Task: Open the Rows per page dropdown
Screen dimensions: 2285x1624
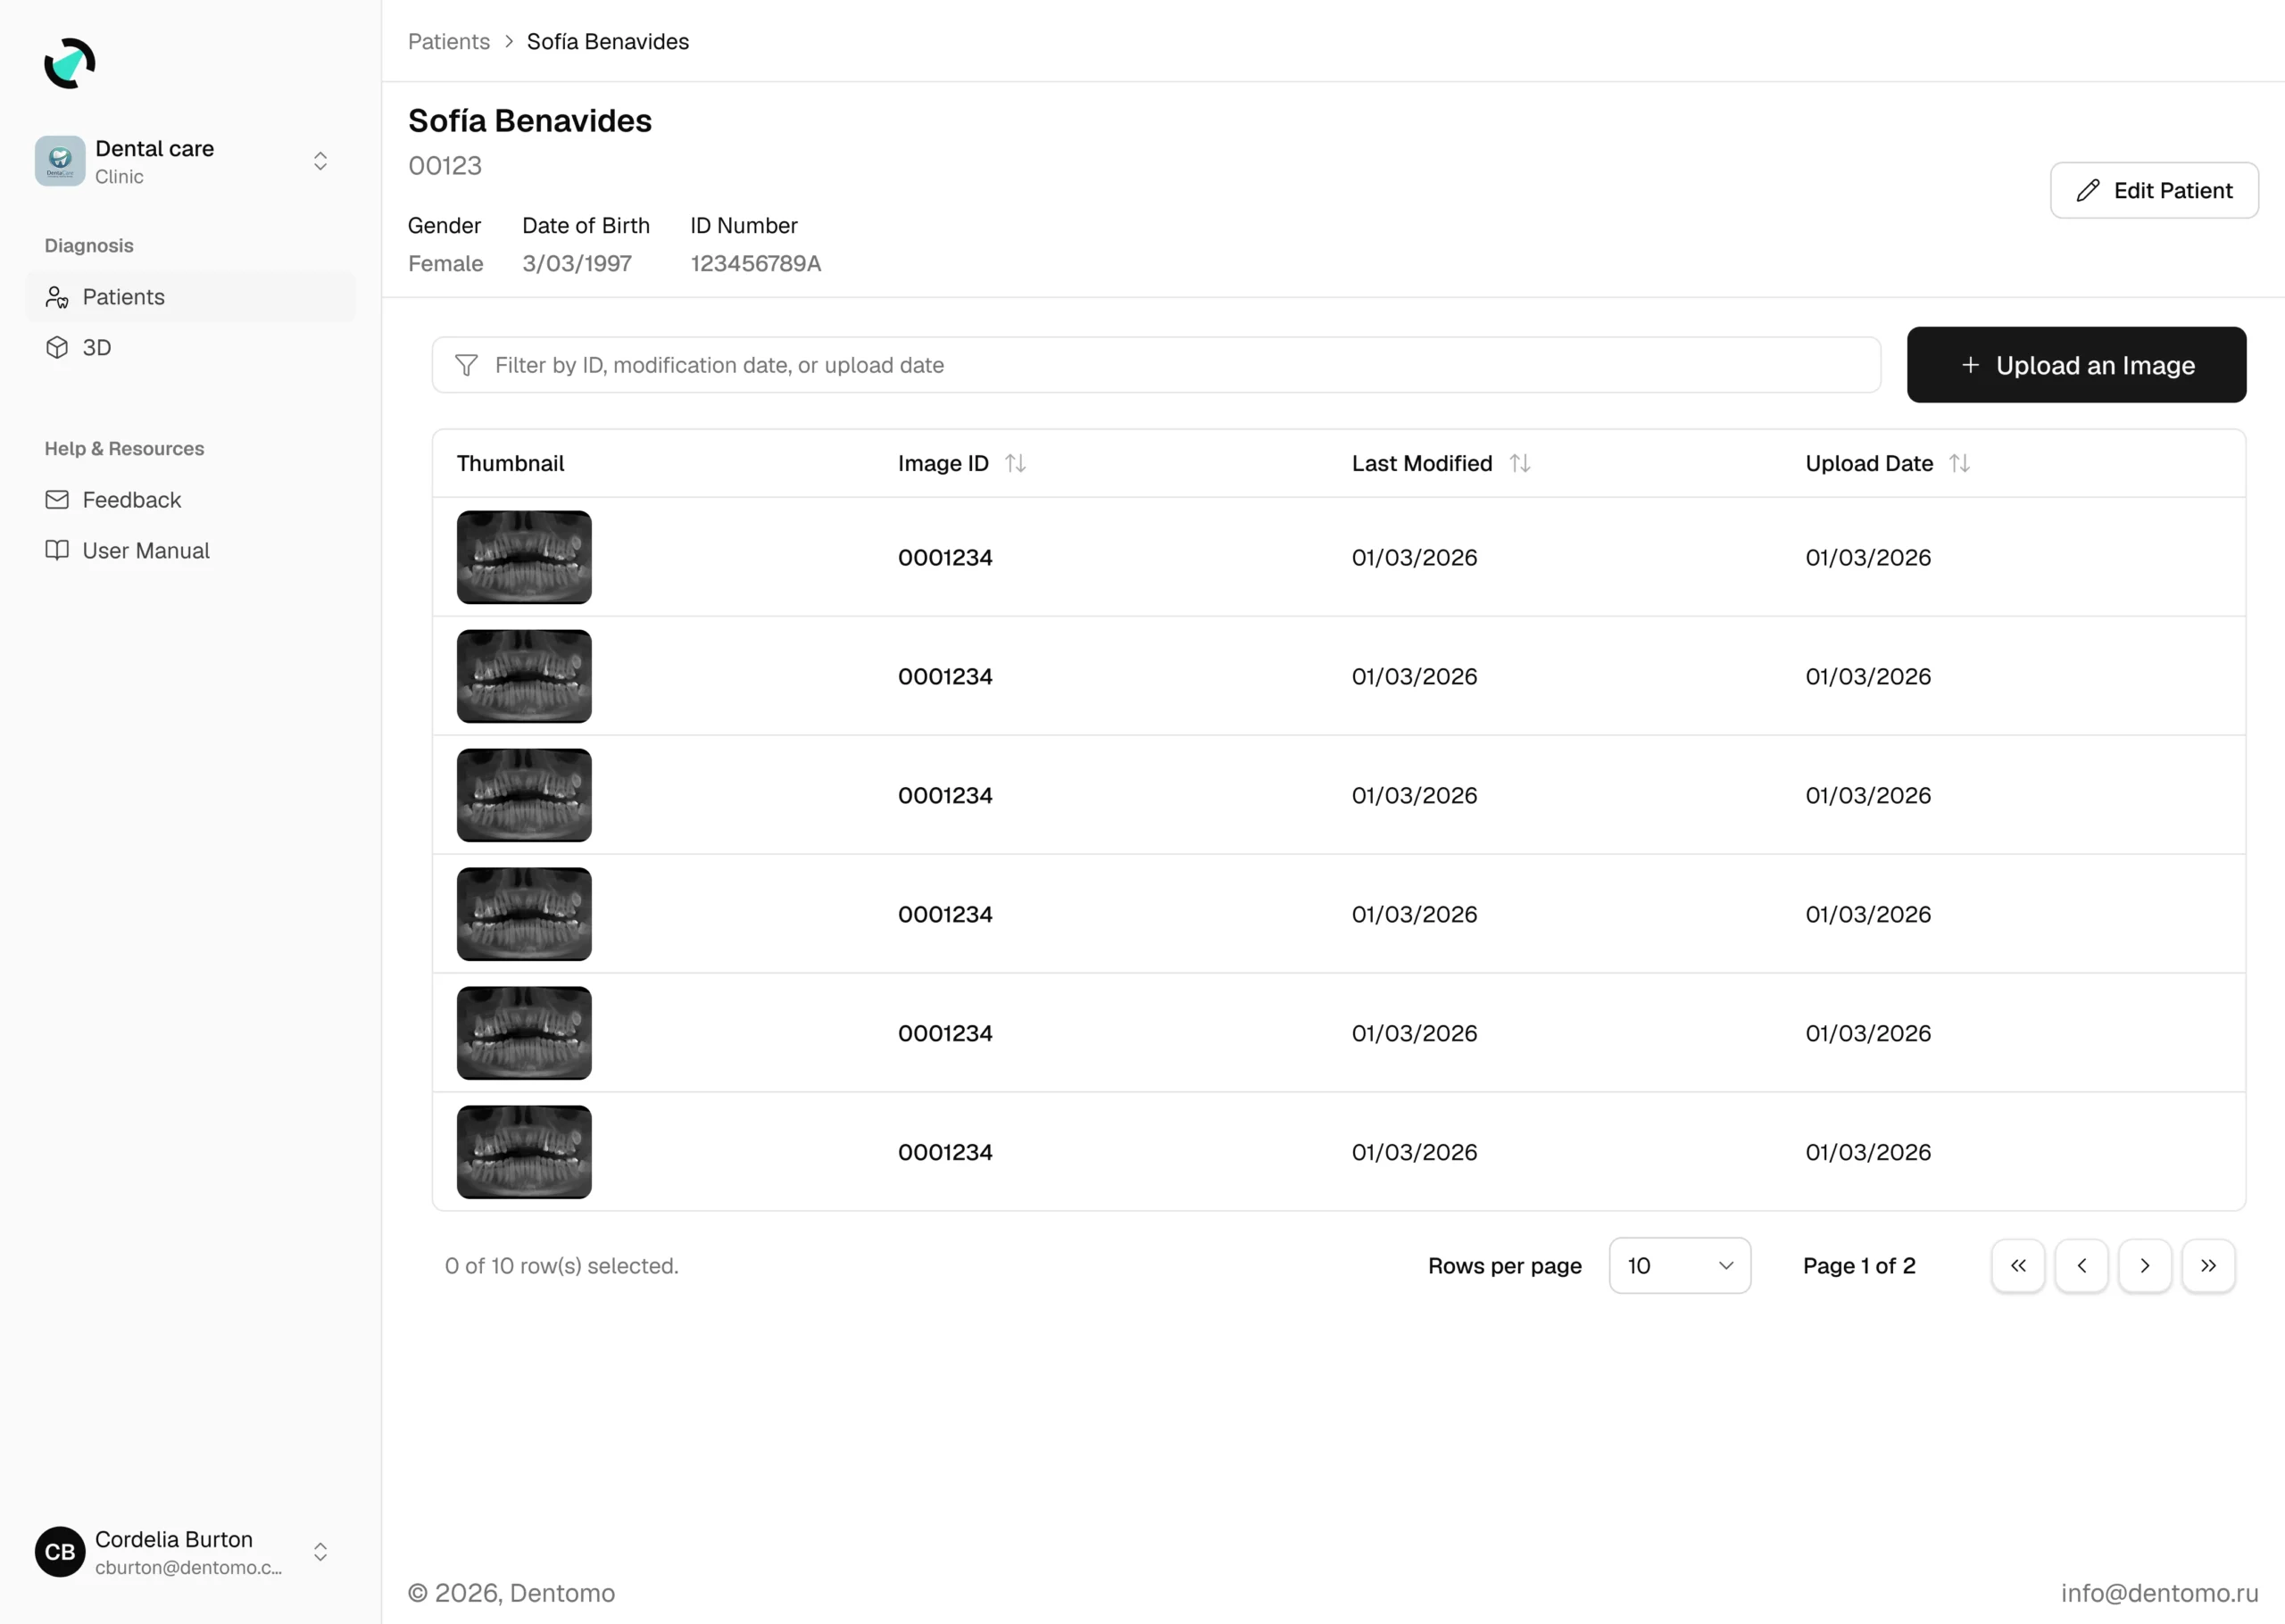Action: pos(1679,1266)
